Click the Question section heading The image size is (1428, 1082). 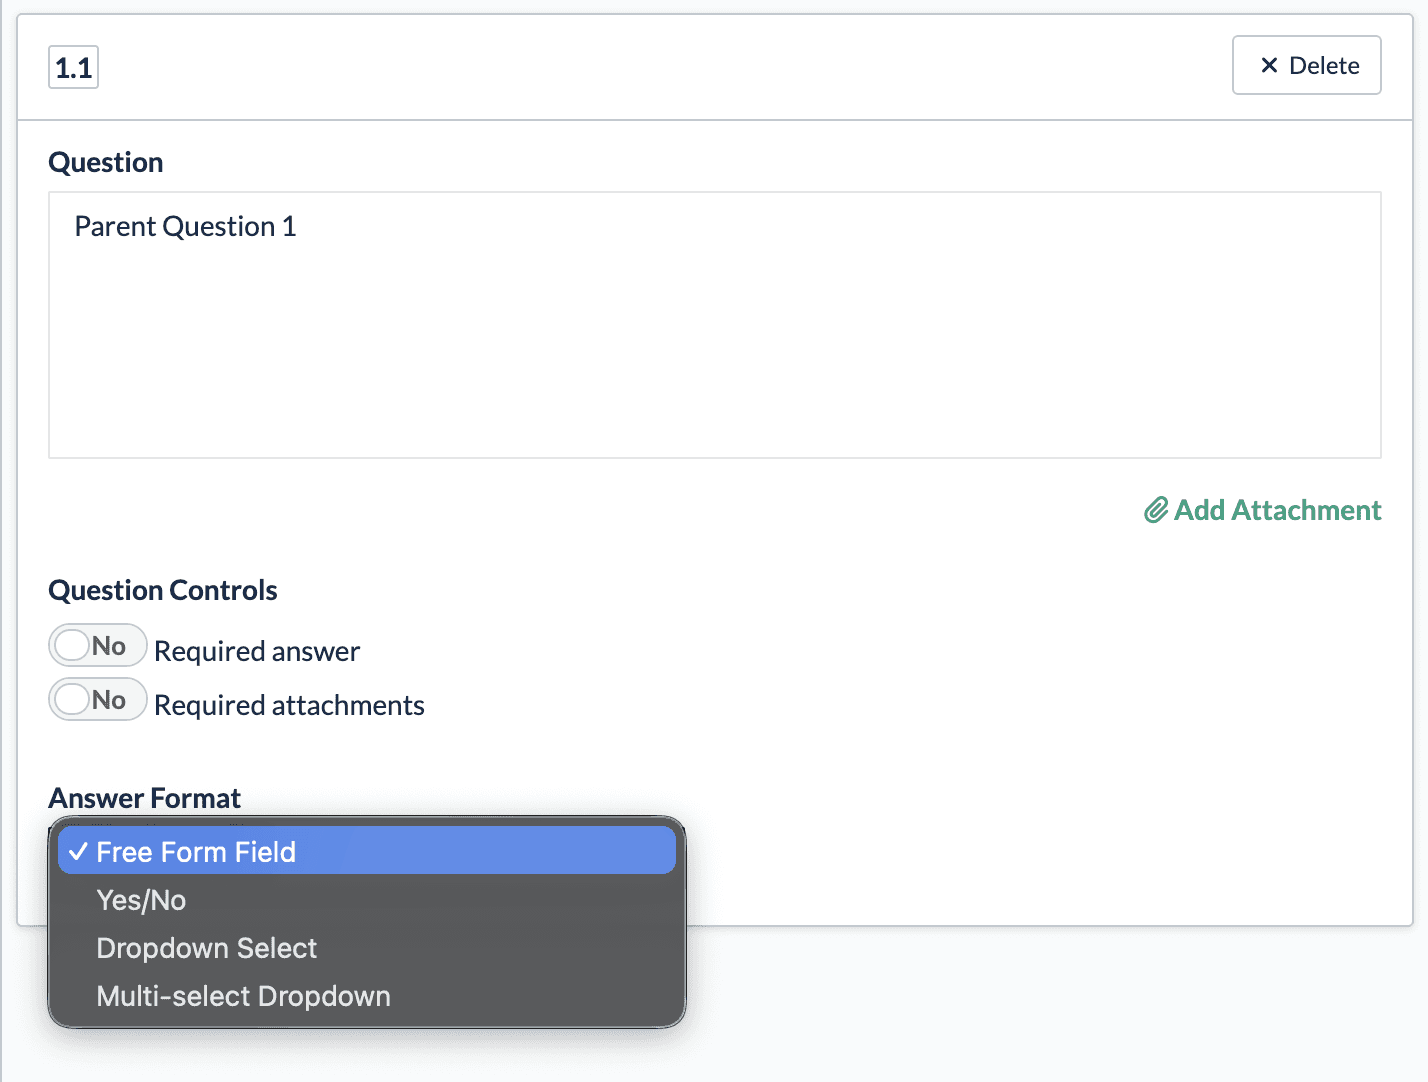click(105, 162)
